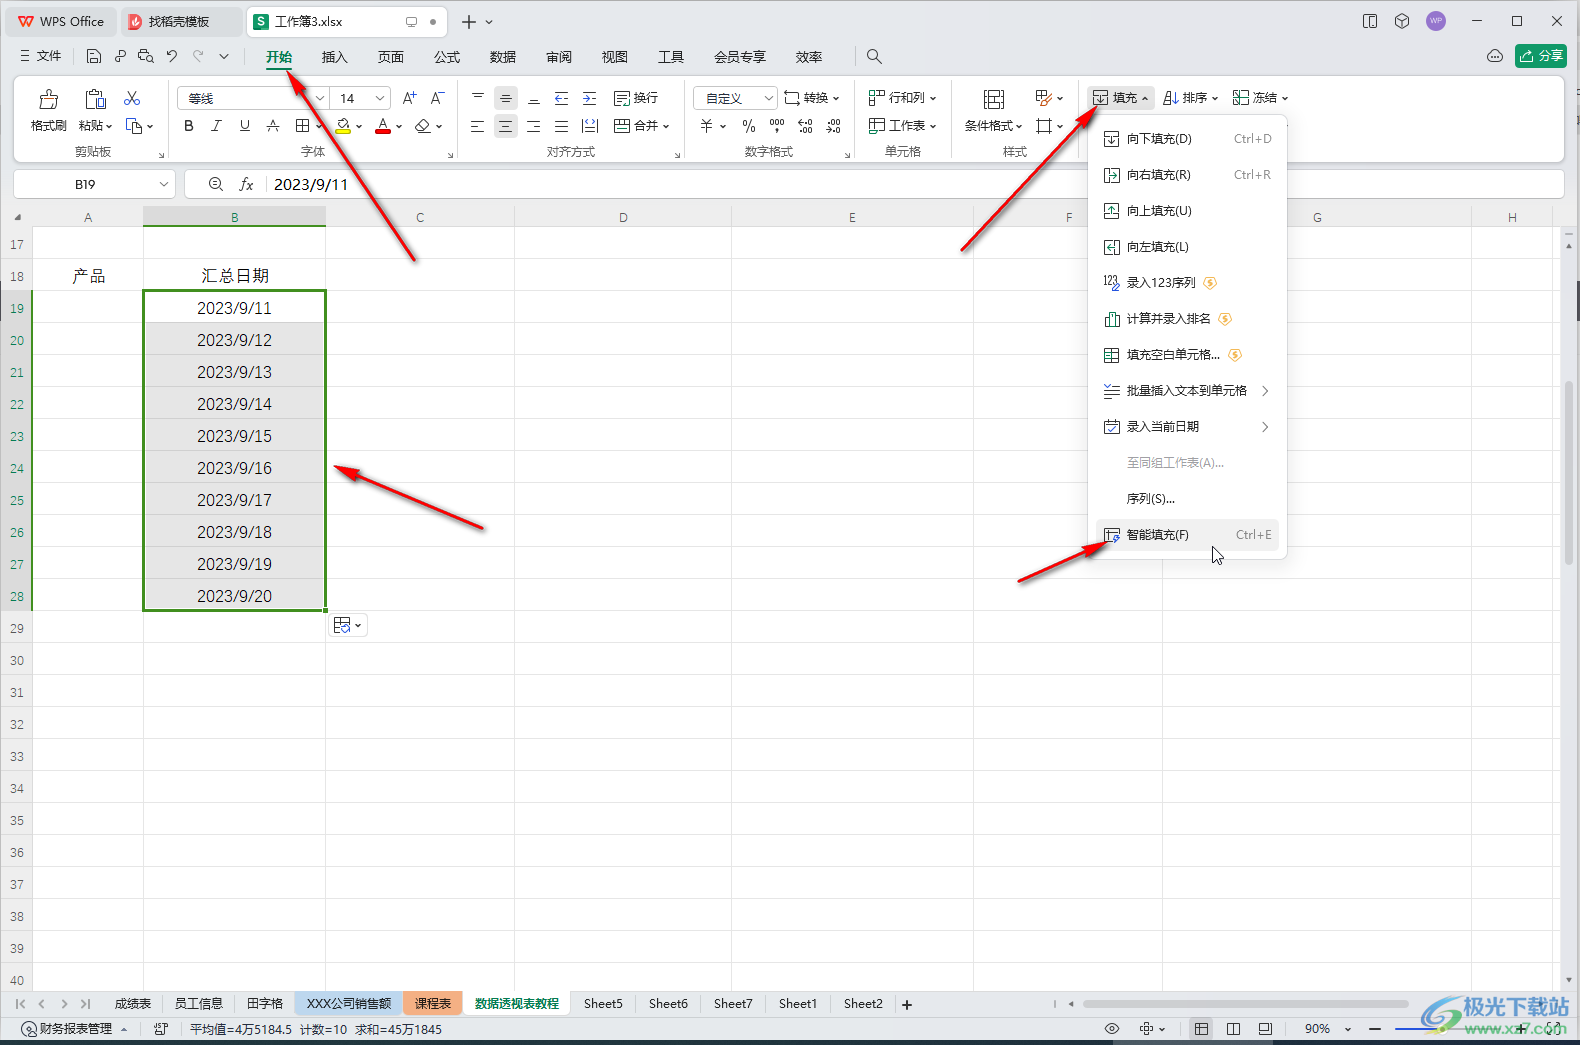Click the 填充 fill button
This screenshot has width=1580, height=1045.
click(x=1120, y=98)
